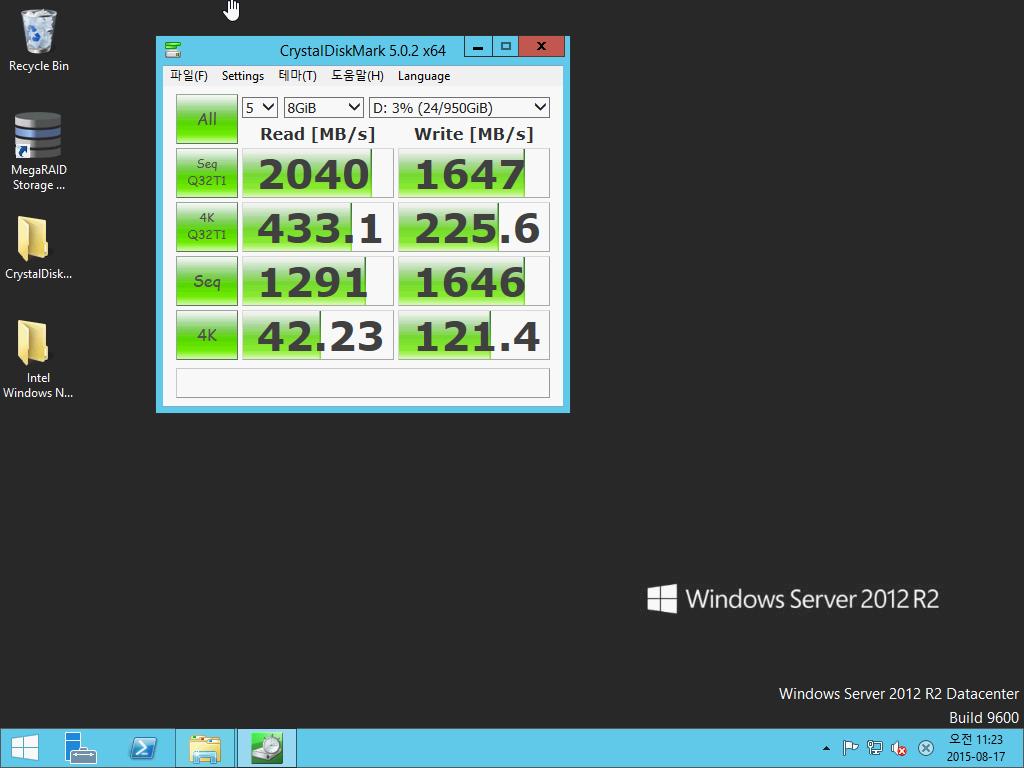
Task: Click the Seq read result 1291
Action: (317, 281)
